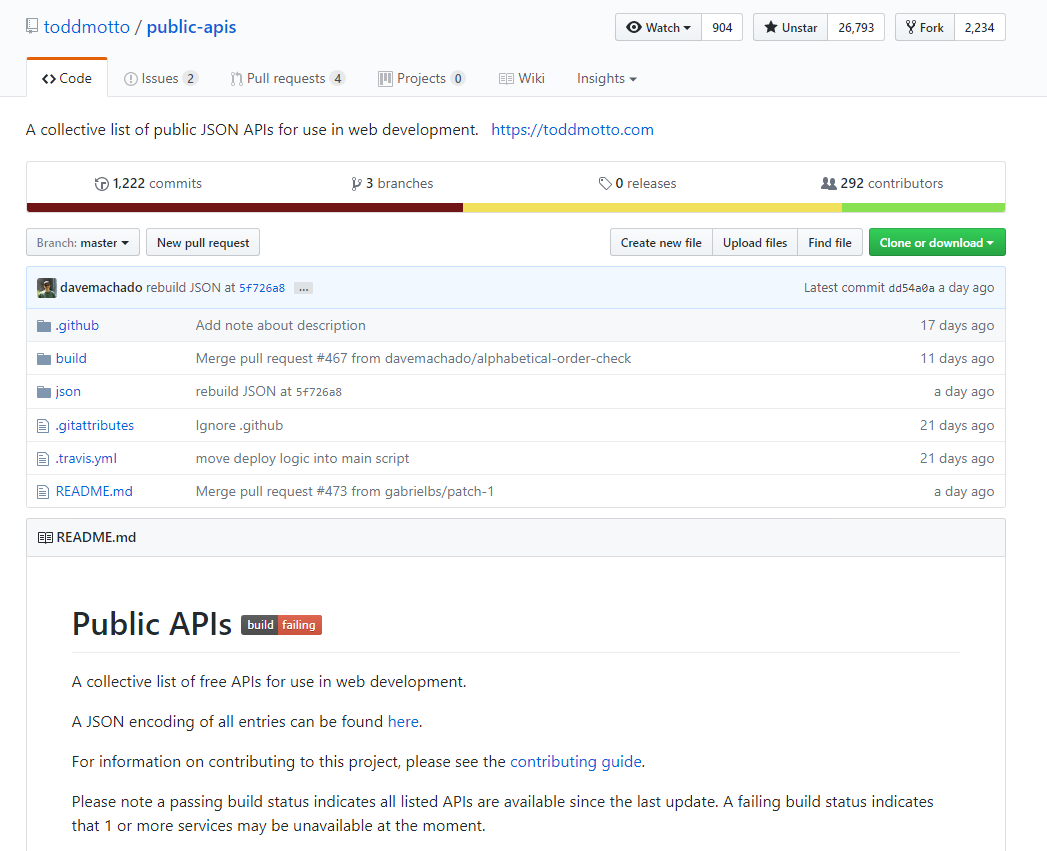Open README.md file link in list
Image resolution: width=1047 pixels, height=851 pixels.
pyautogui.click(x=94, y=491)
